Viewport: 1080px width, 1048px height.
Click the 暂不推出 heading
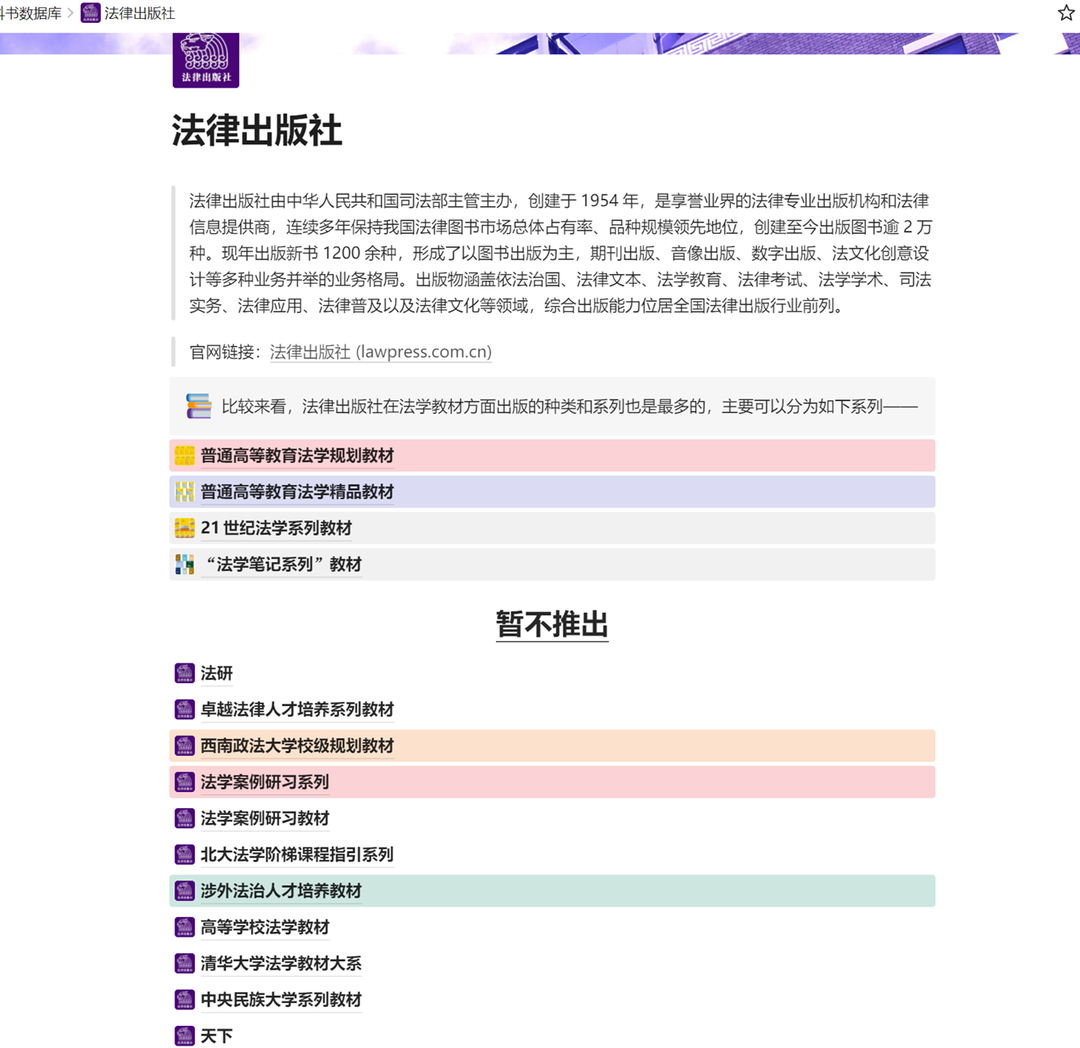click(x=552, y=625)
